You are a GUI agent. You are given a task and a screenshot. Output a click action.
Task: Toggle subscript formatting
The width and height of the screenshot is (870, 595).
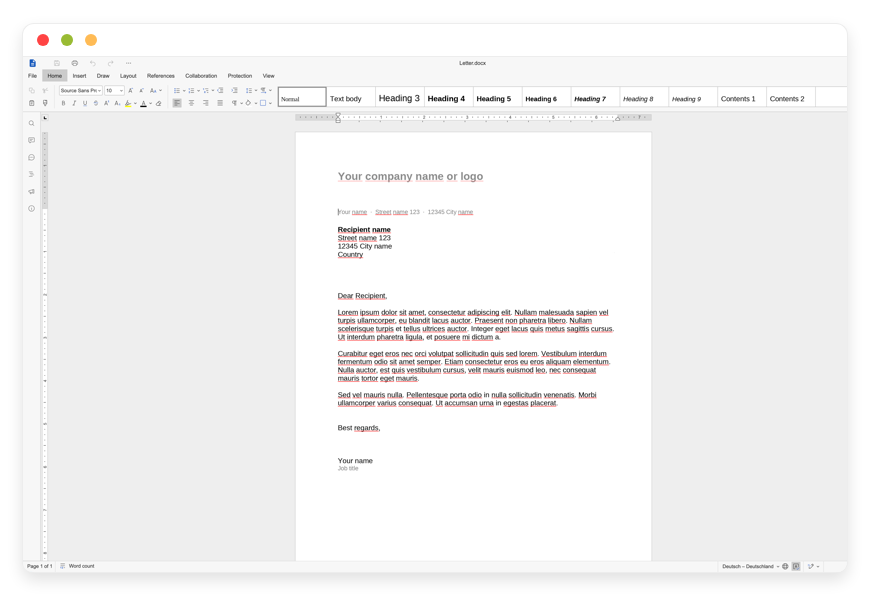117,103
